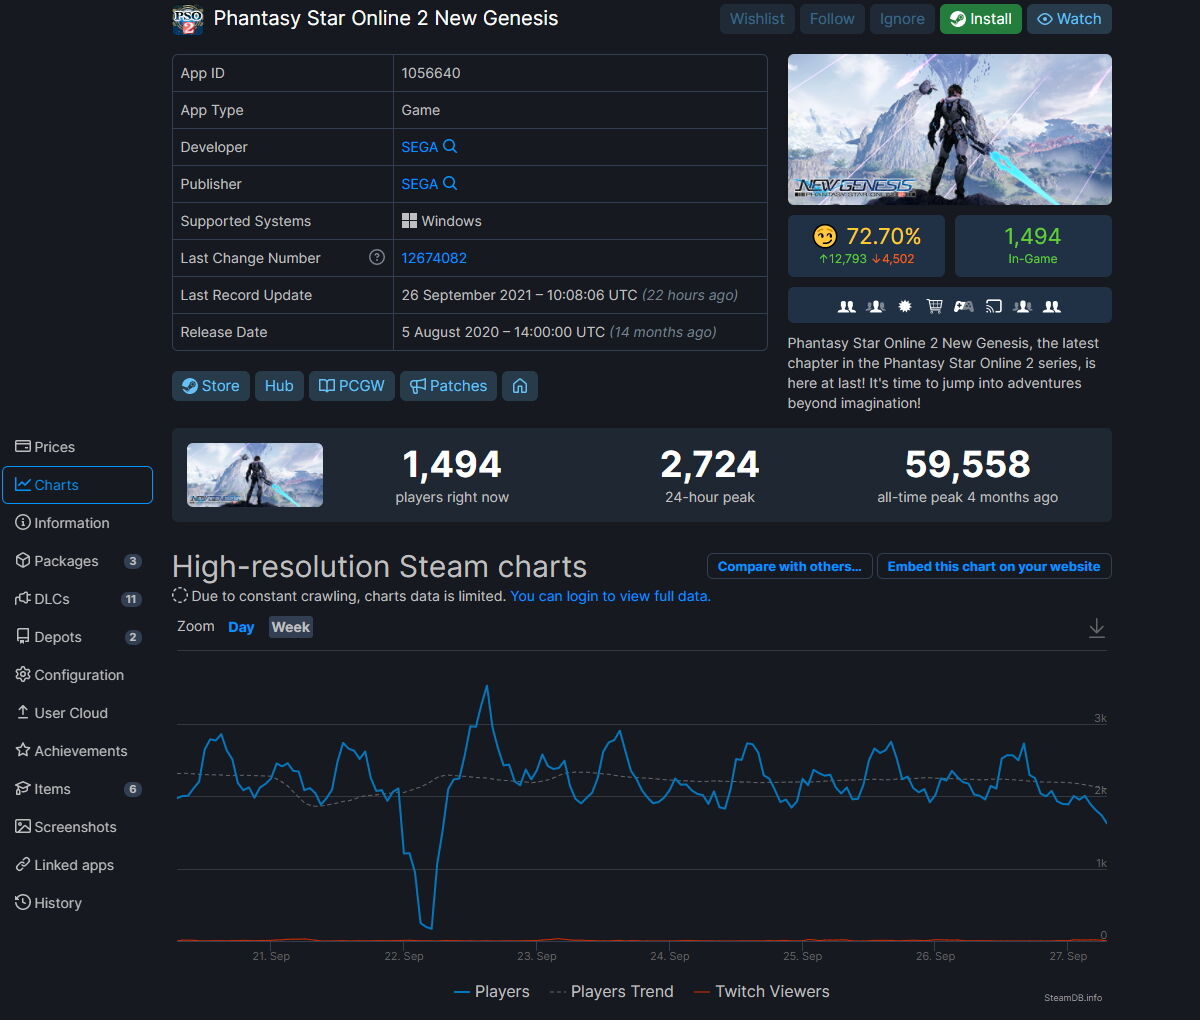Open the community Hub button
Image resolution: width=1200 pixels, height=1020 pixels.
point(279,386)
